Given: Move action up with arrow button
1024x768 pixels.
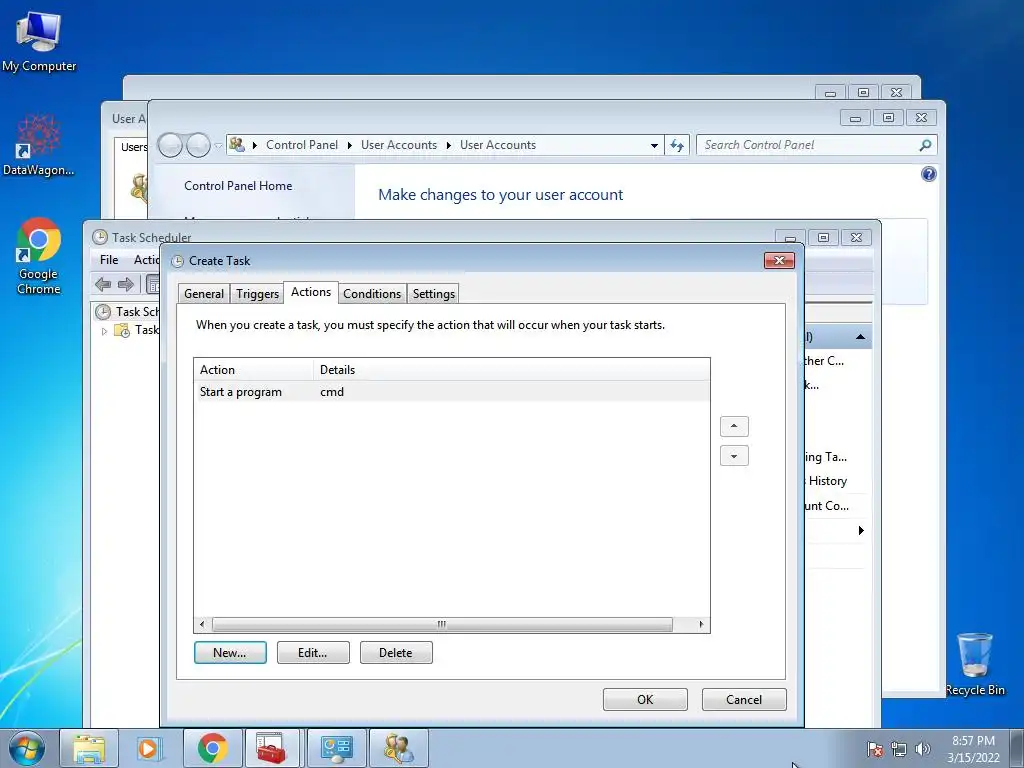Looking at the screenshot, I should coord(734,426).
